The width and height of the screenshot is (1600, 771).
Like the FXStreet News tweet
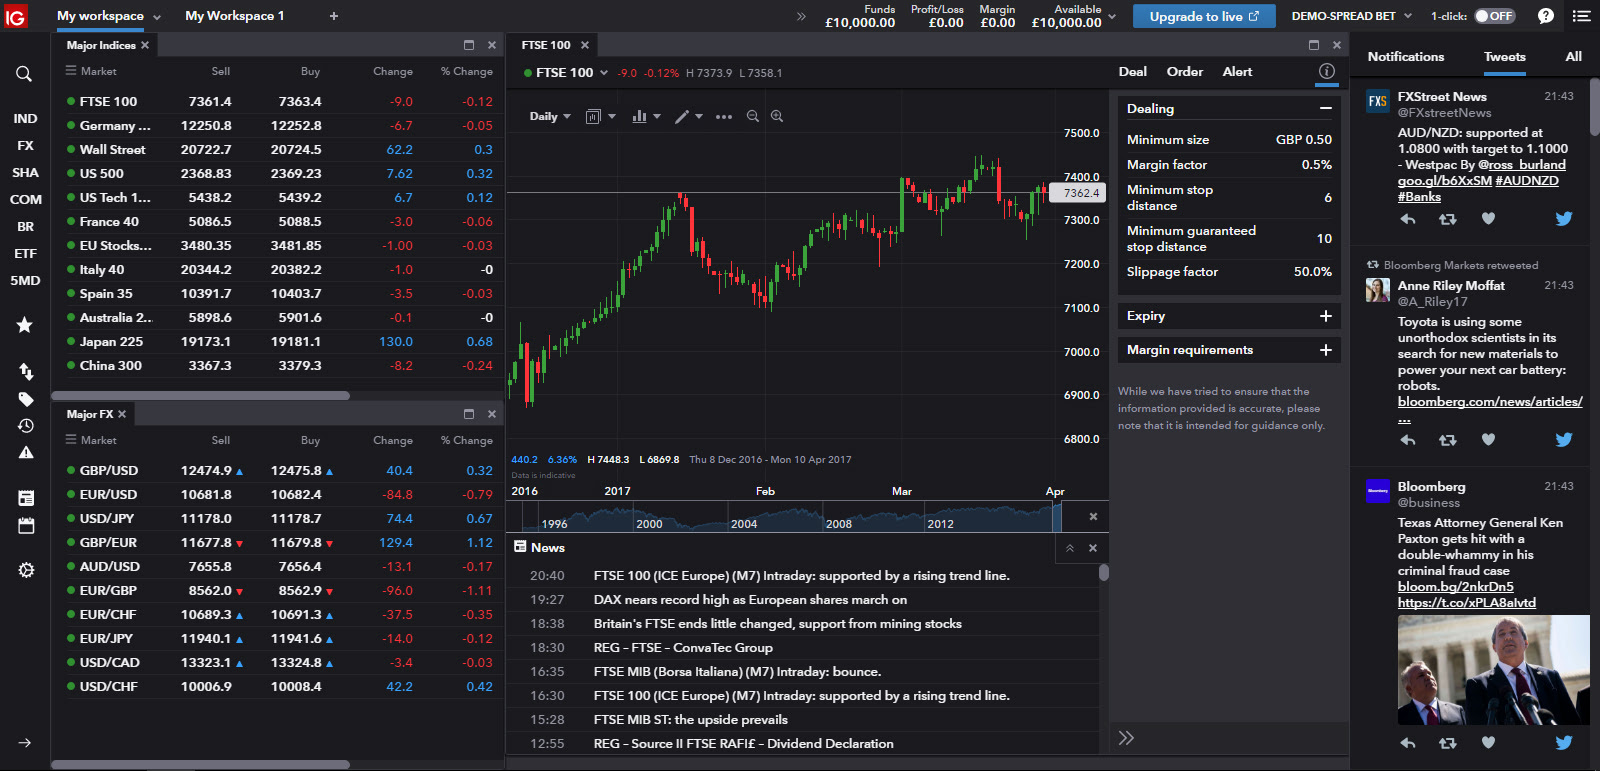click(x=1488, y=219)
